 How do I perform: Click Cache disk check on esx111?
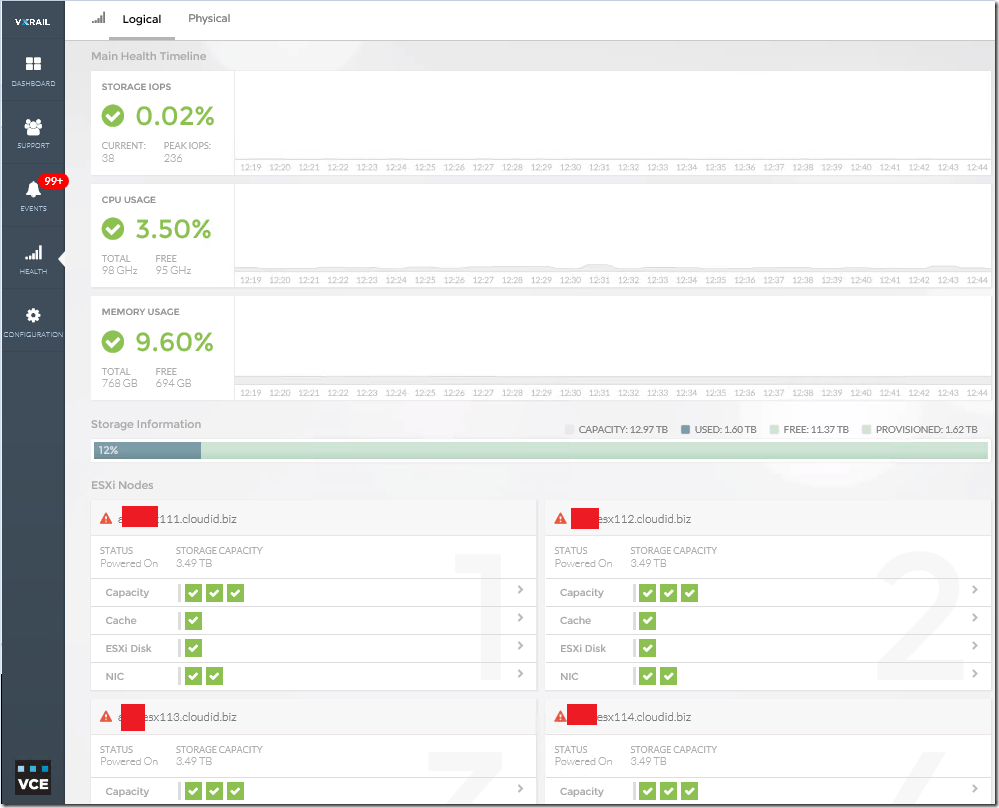tap(194, 621)
